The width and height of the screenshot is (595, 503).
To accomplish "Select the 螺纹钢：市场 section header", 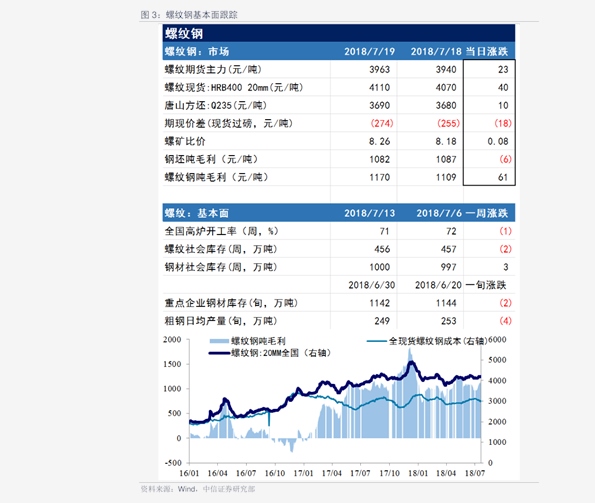I will pyautogui.click(x=197, y=51).
